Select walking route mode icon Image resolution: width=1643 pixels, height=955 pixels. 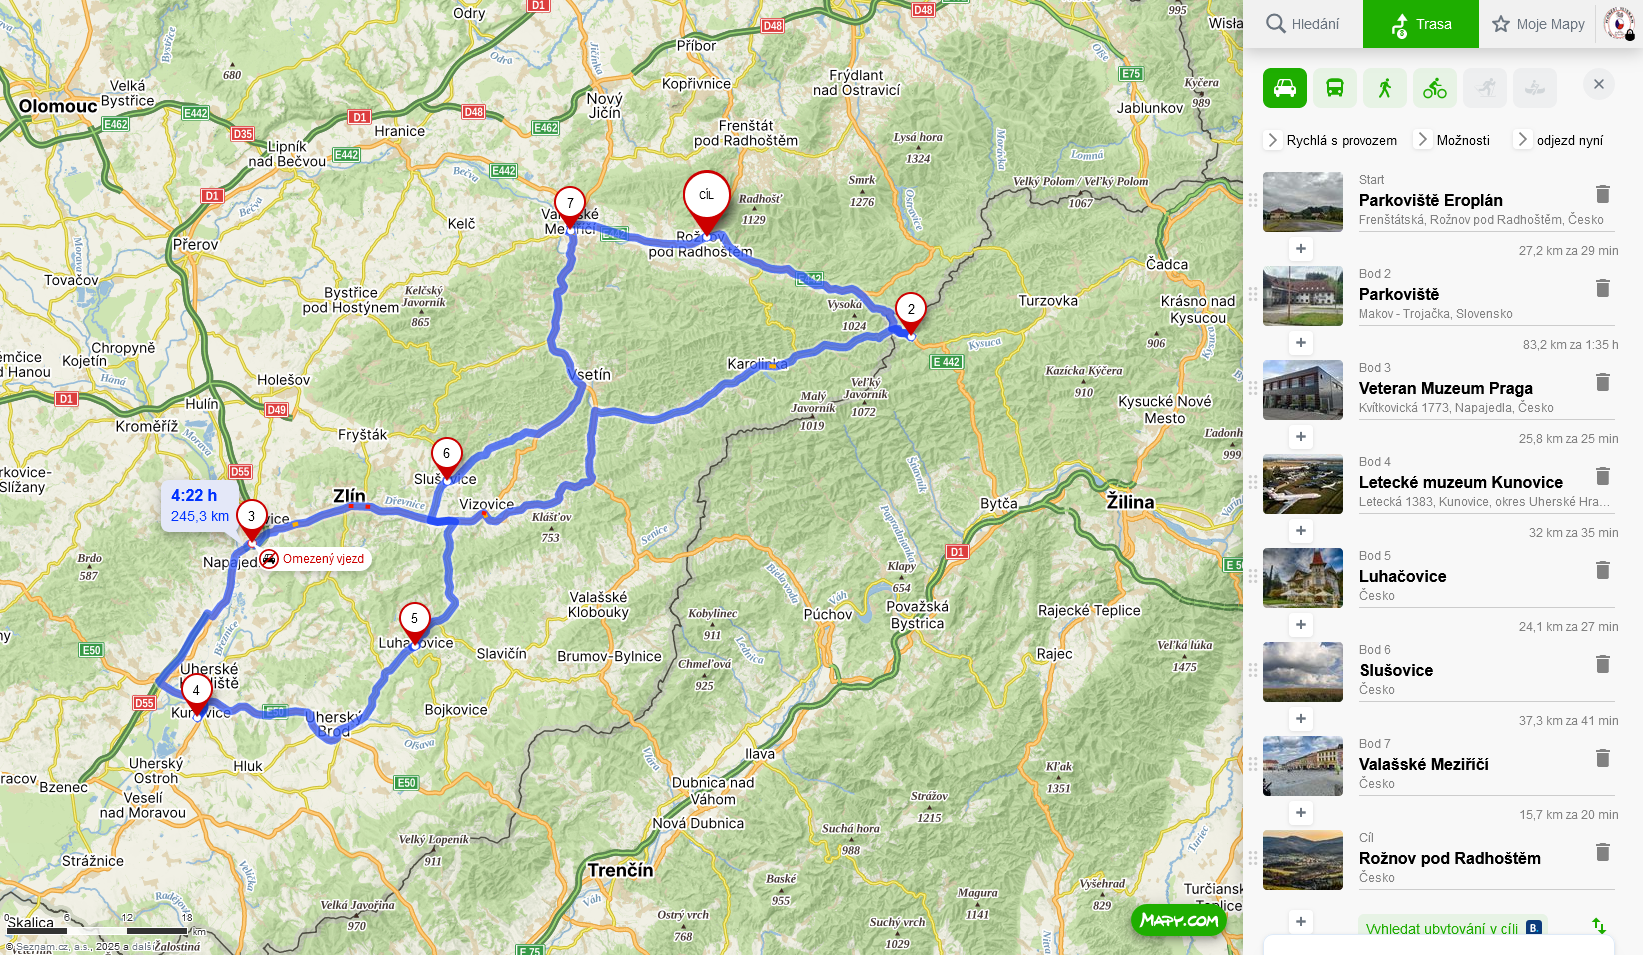point(1384,88)
